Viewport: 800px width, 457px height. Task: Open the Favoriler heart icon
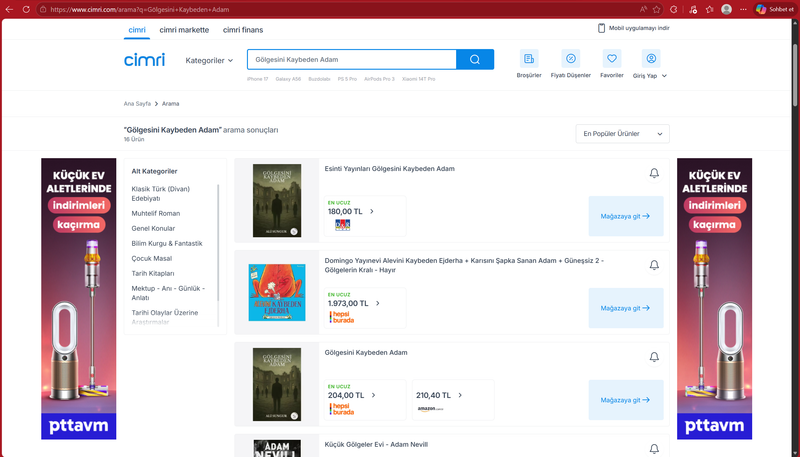[612, 59]
